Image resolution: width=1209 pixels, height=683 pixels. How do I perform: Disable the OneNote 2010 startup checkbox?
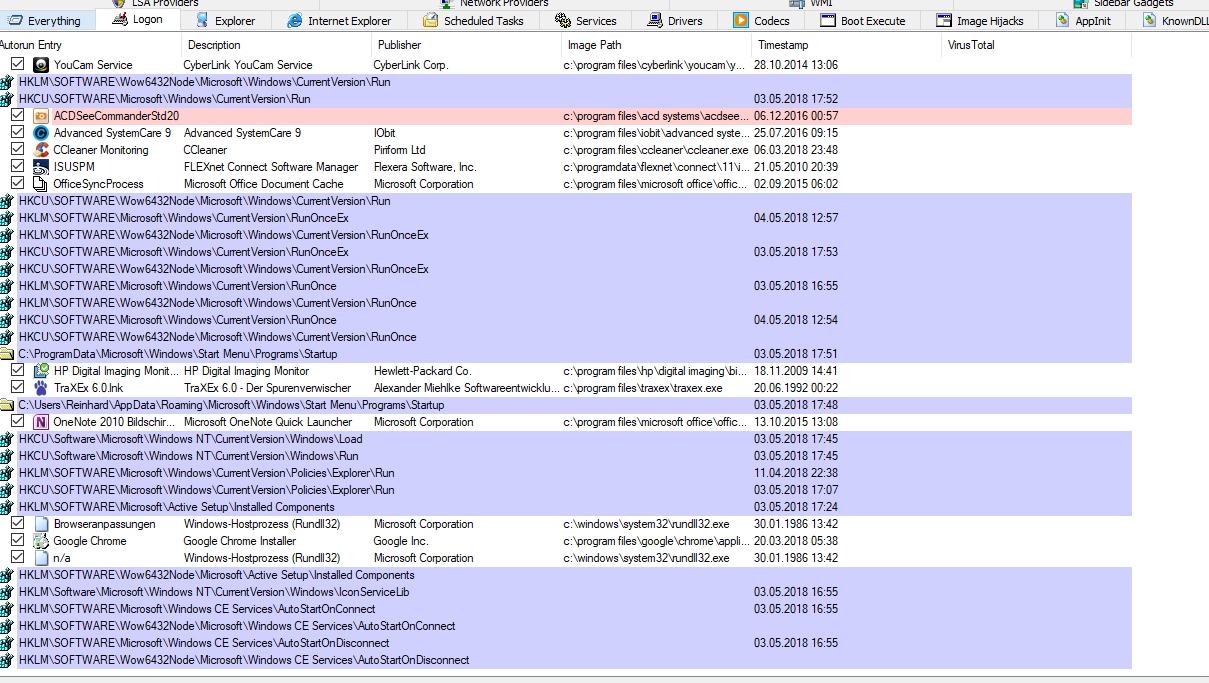click(18, 422)
